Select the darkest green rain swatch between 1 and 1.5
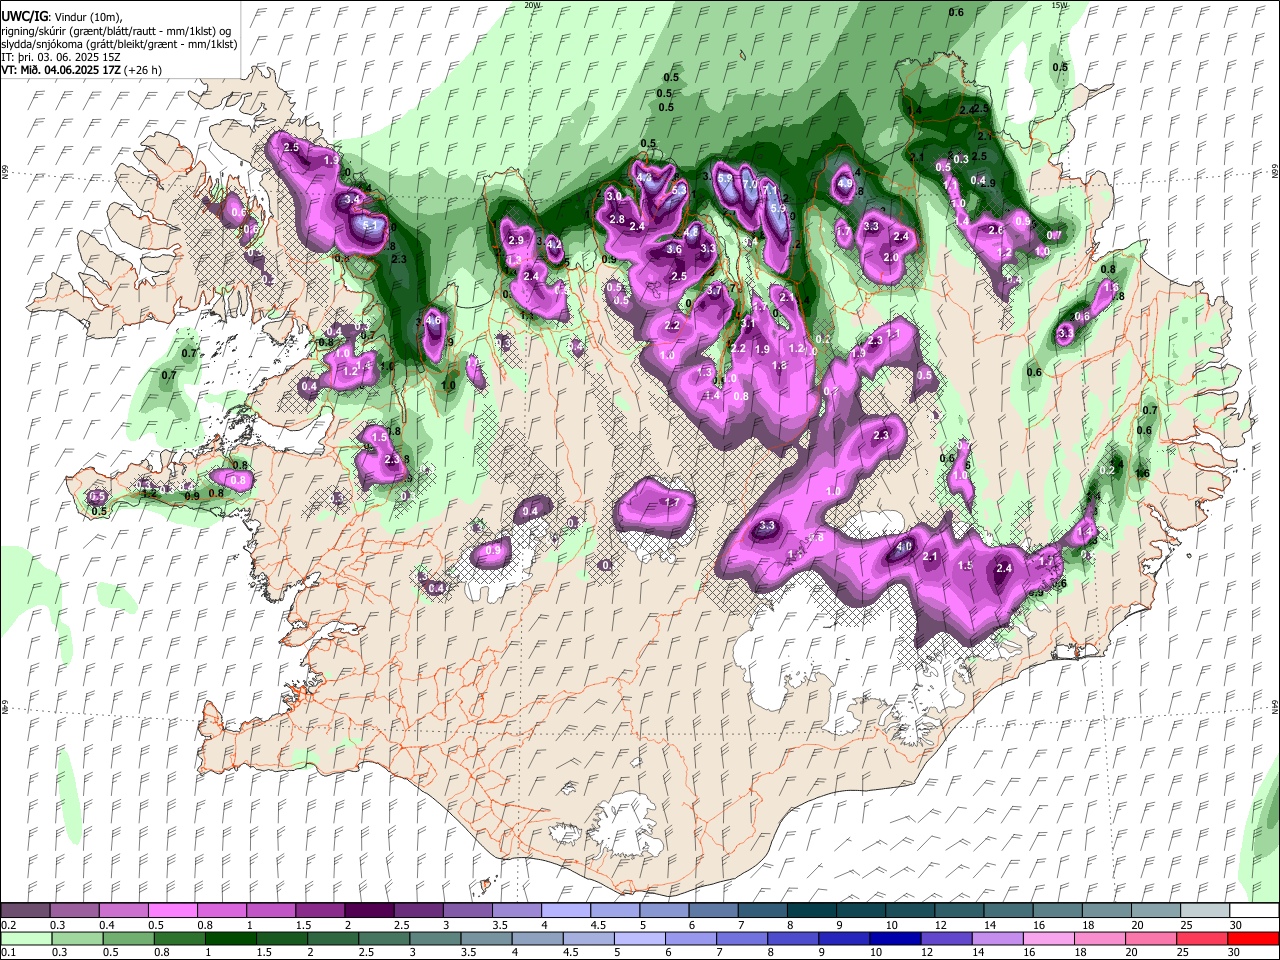 click(x=231, y=939)
